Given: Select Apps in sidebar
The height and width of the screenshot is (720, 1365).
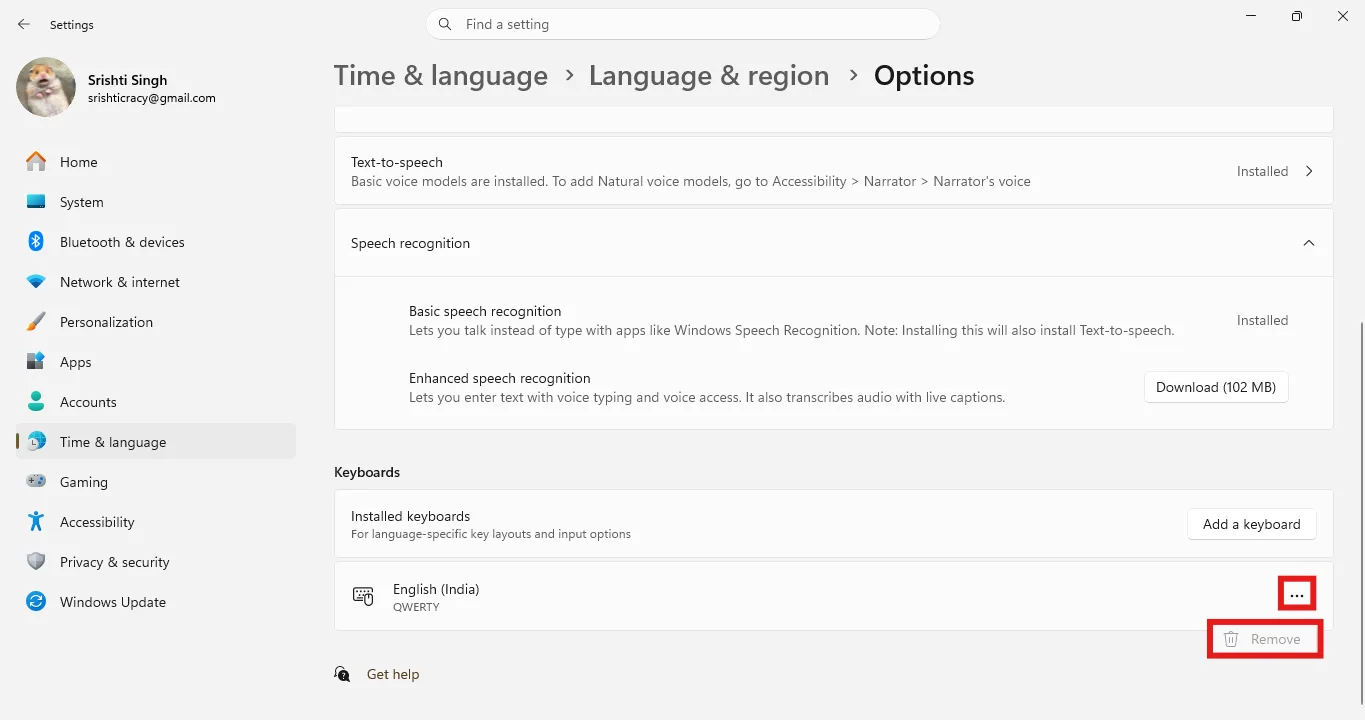Looking at the screenshot, I should pos(156,362).
